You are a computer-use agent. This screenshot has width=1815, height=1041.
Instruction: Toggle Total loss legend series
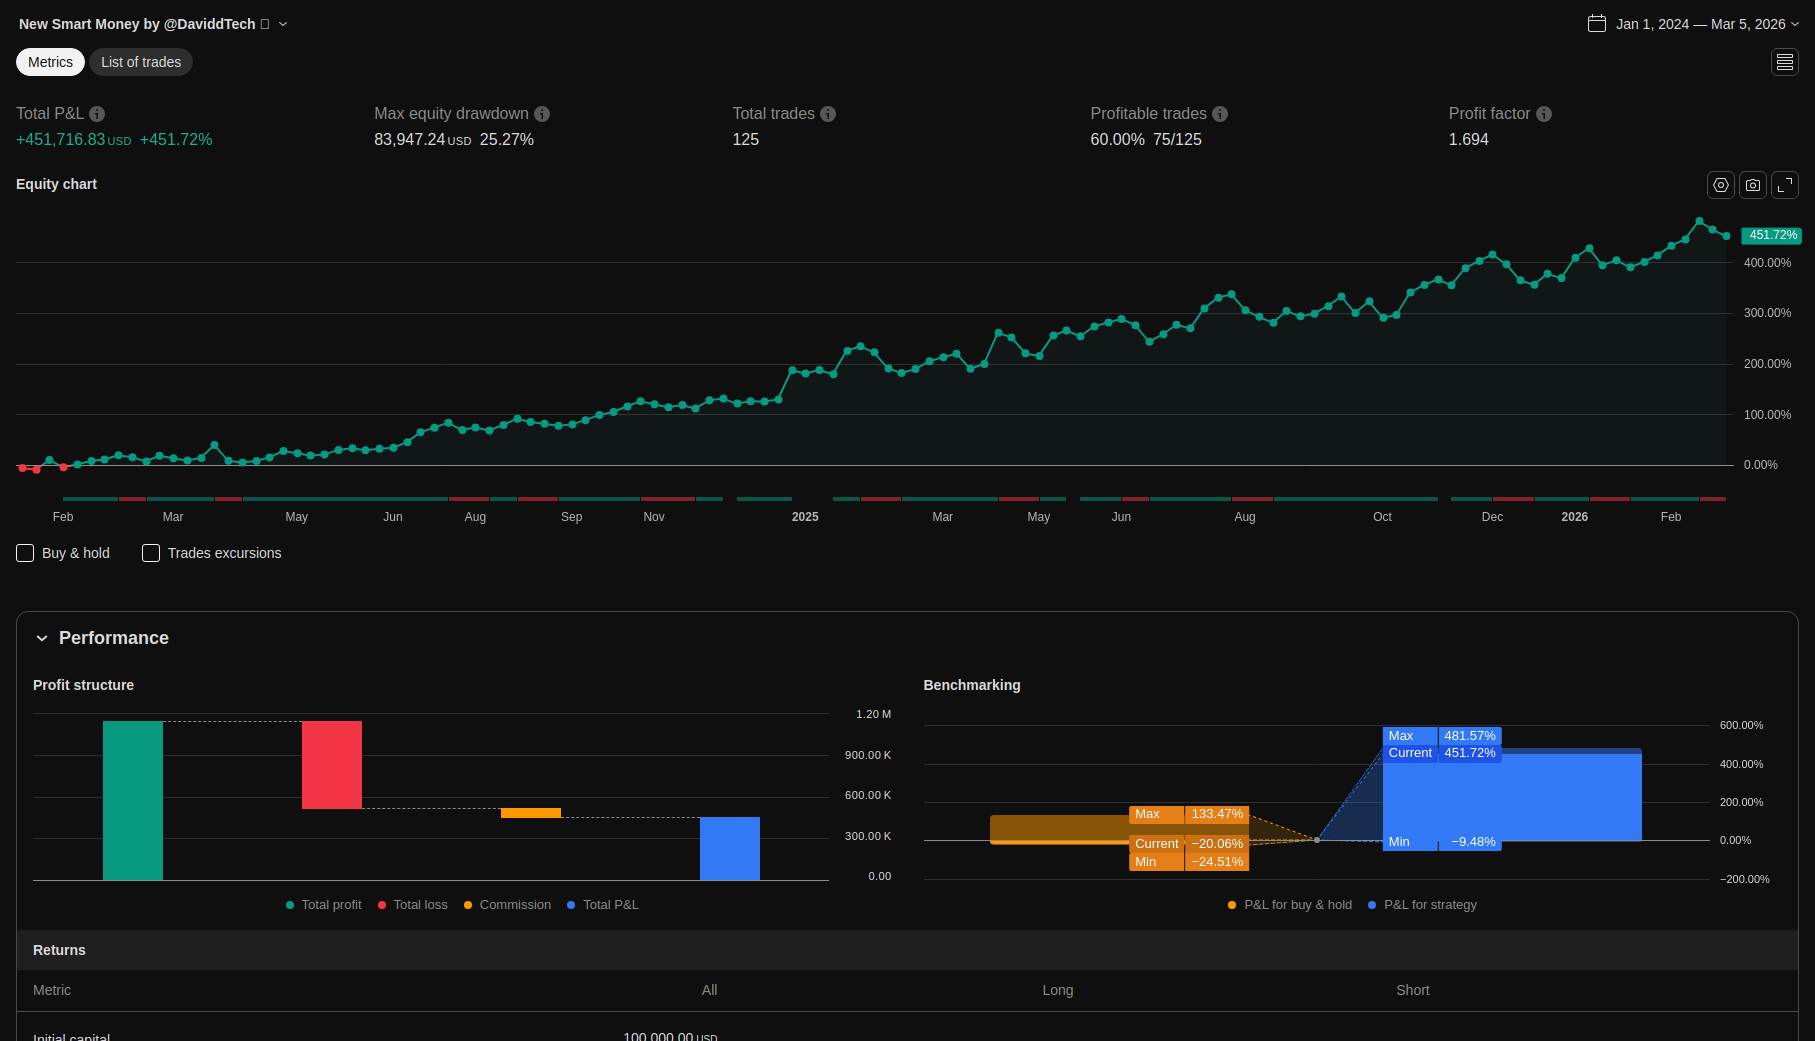pos(412,905)
